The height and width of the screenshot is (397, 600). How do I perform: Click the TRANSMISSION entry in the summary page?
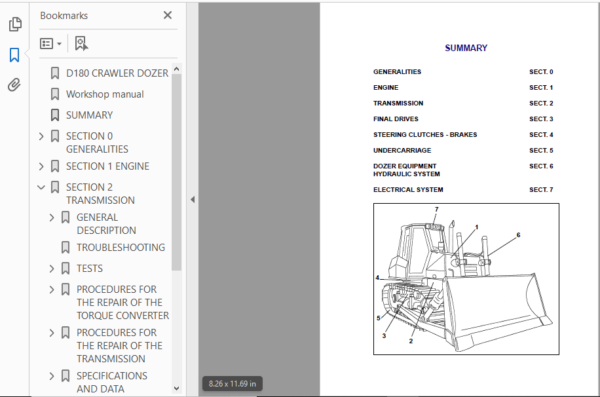(398, 103)
